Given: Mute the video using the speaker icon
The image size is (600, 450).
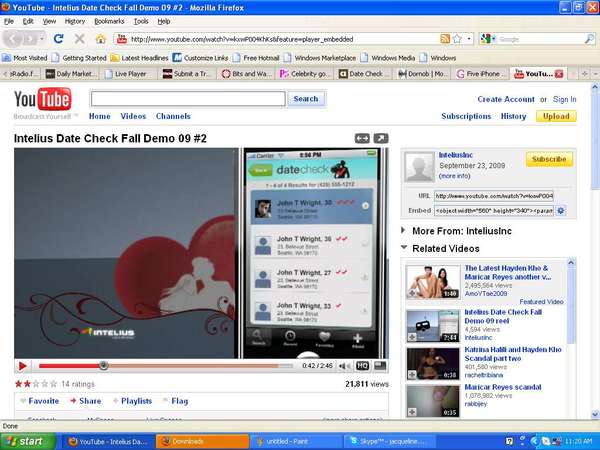Looking at the screenshot, I should [344, 366].
